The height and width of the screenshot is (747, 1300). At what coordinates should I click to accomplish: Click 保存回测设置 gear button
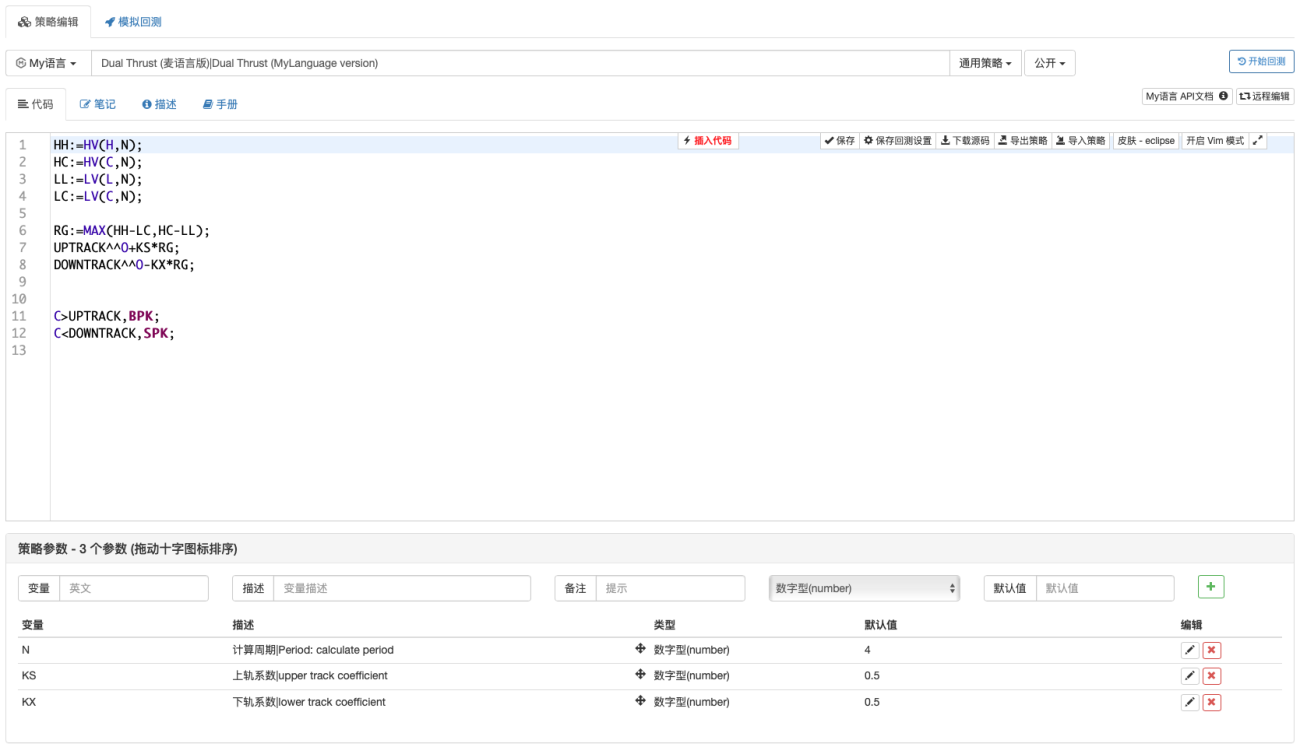(898, 141)
